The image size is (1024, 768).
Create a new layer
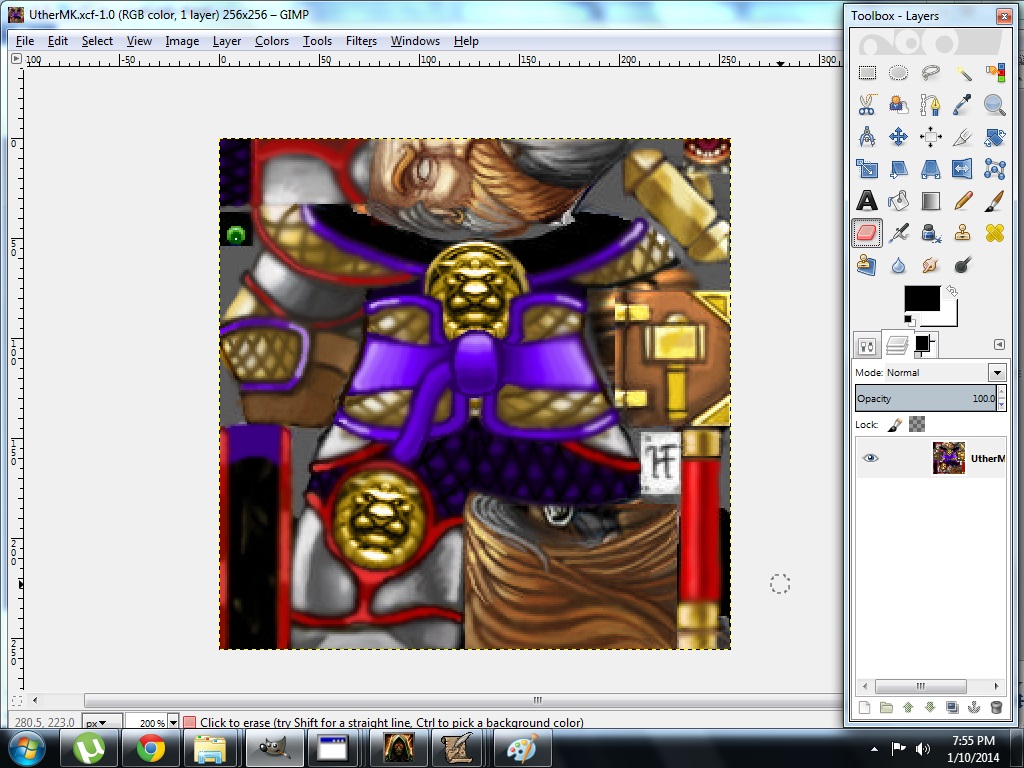click(x=865, y=707)
